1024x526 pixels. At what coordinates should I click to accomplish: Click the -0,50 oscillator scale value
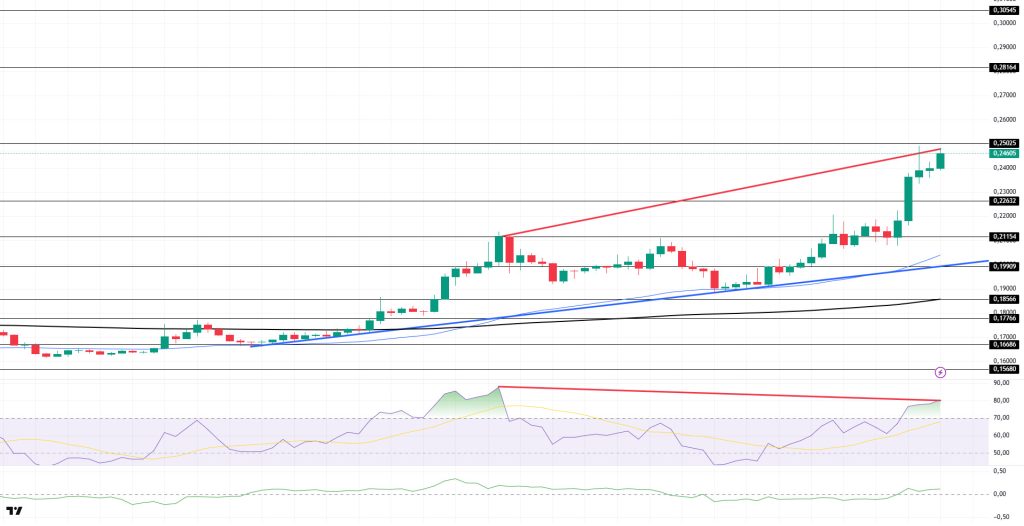pos(1003,517)
